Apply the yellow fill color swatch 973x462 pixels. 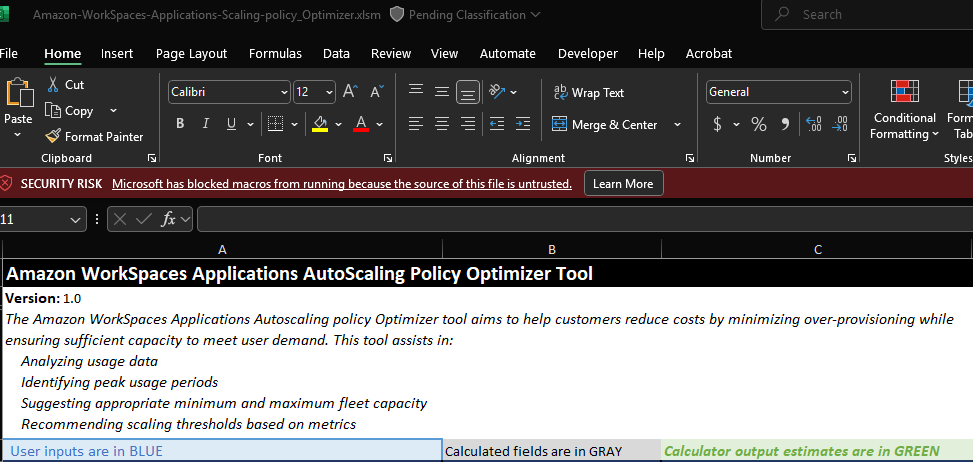pos(320,125)
